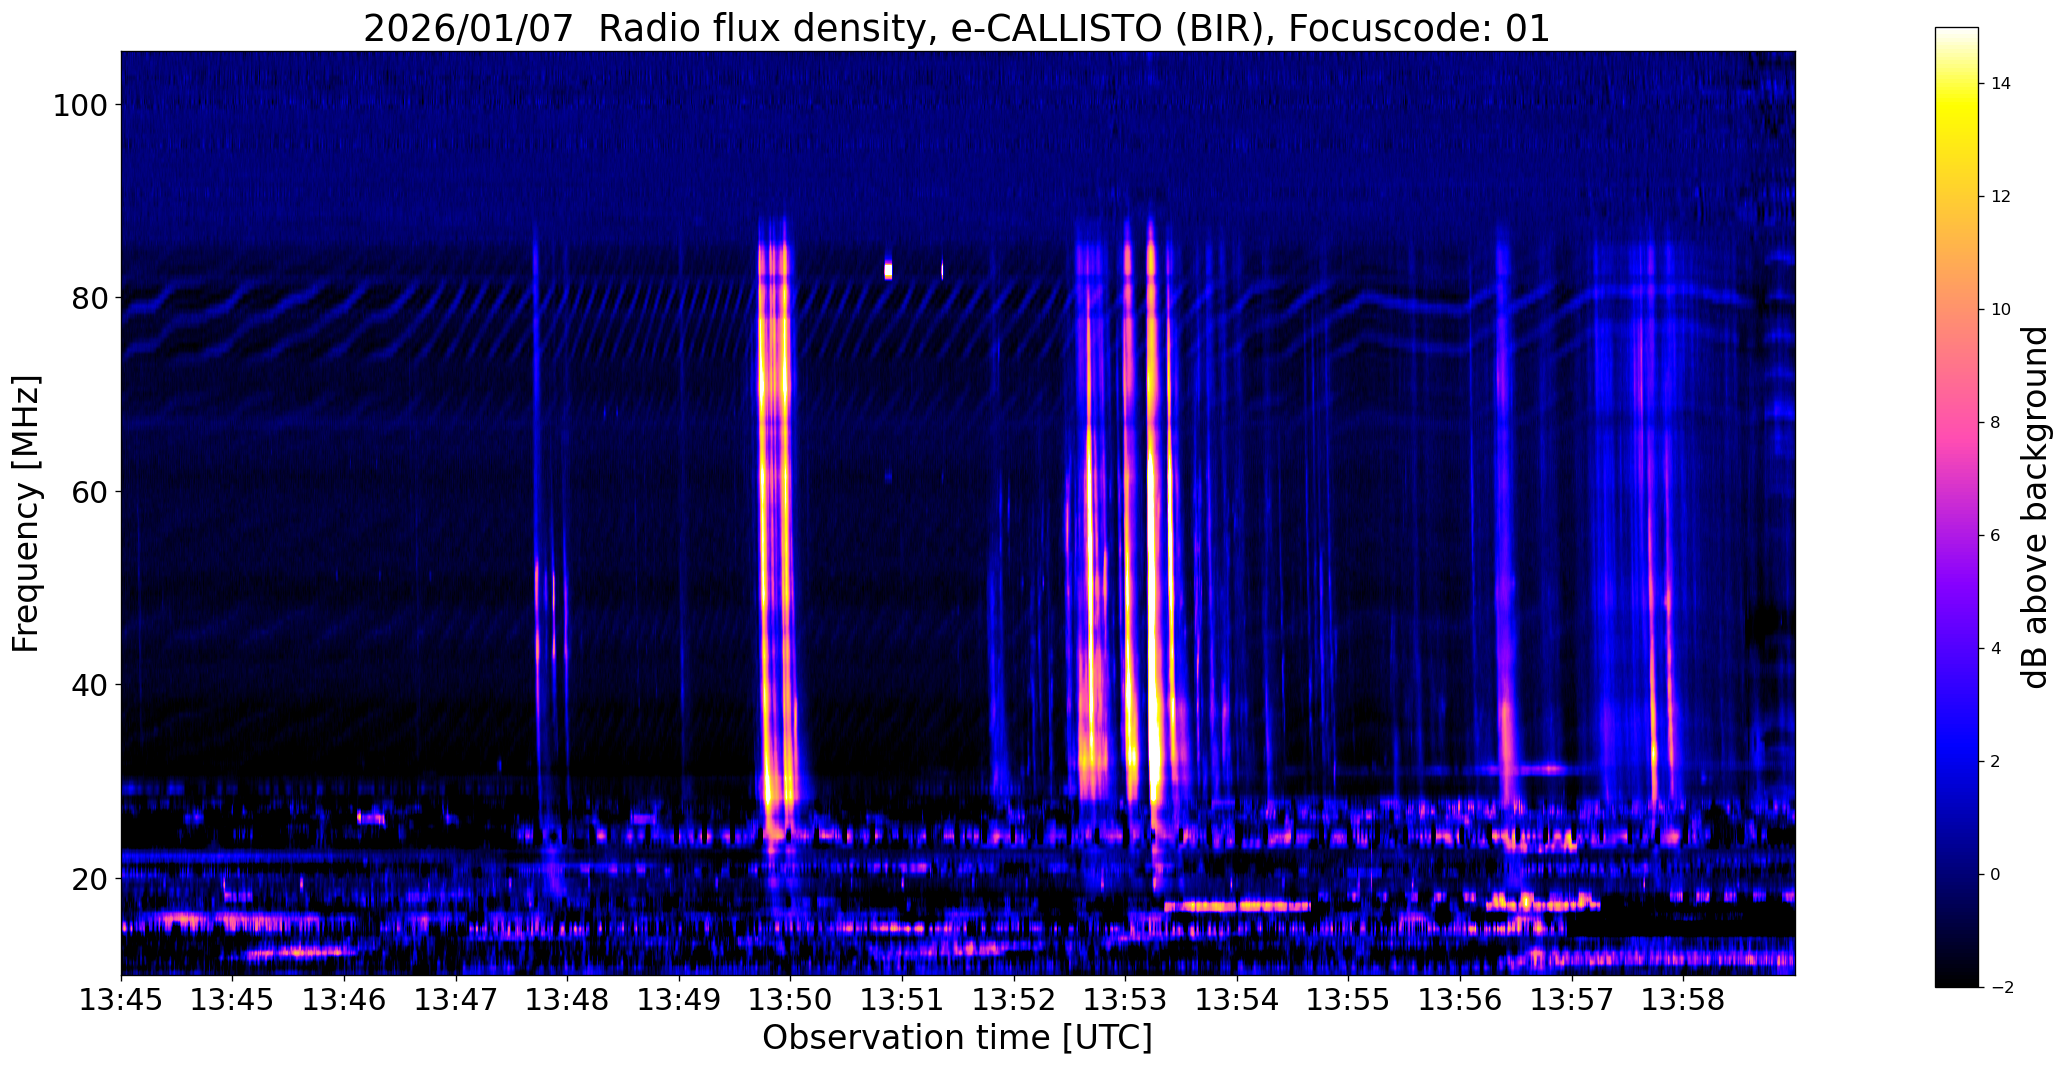The height and width of the screenshot is (1067, 2066).
Task: Click the colorbar tick label 6
Action: click(1996, 536)
